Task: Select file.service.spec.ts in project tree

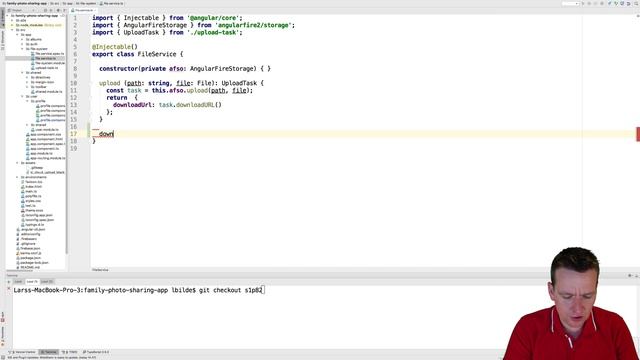Action: pyautogui.click(x=48, y=53)
